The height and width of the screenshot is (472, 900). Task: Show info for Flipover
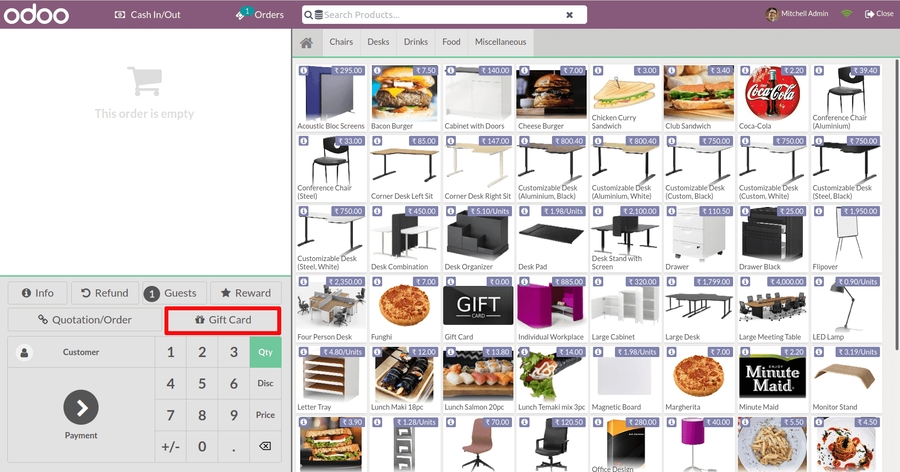click(818, 211)
